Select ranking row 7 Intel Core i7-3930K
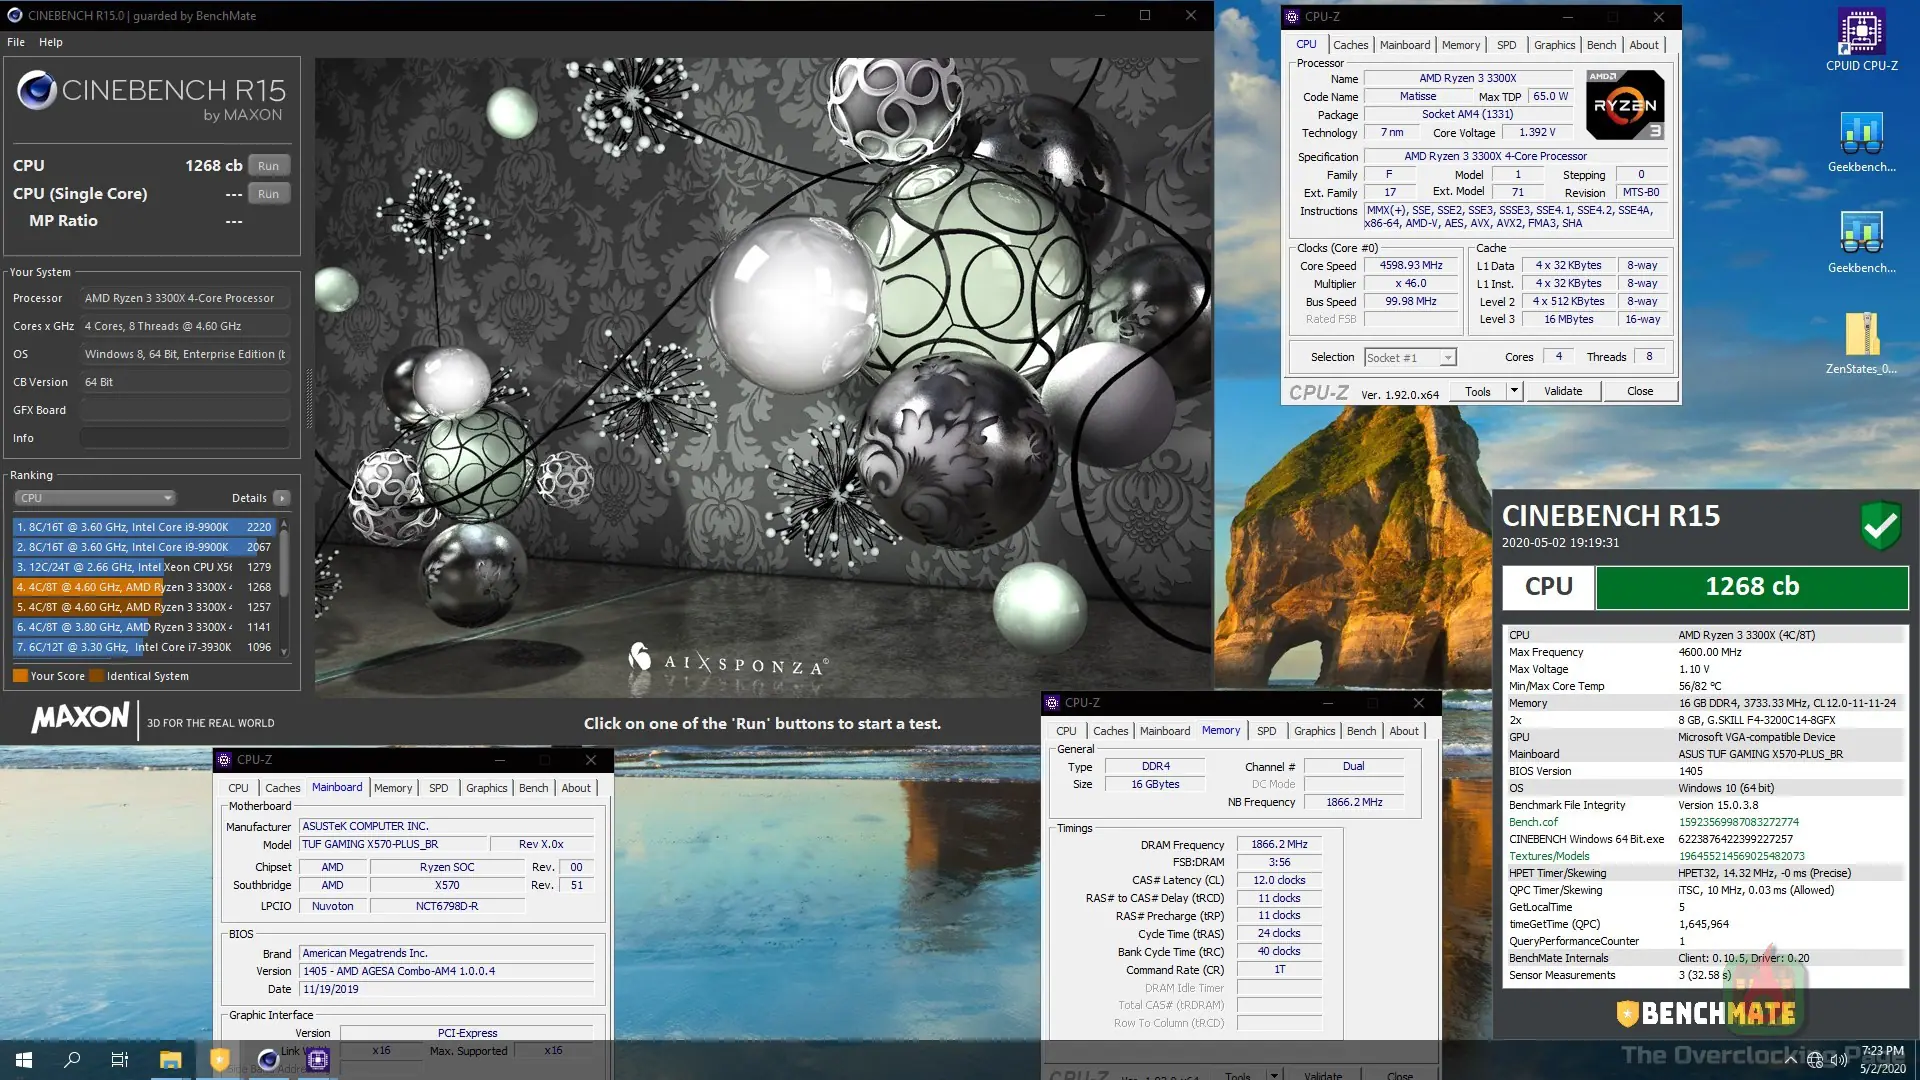 [144, 647]
